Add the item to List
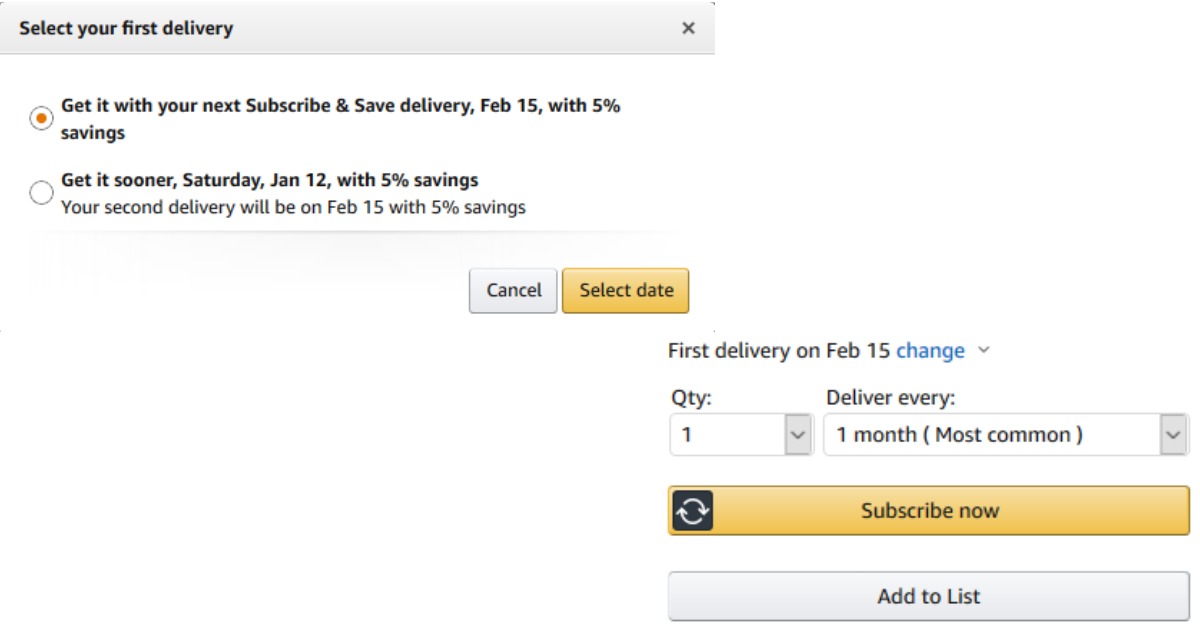 (x=929, y=597)
